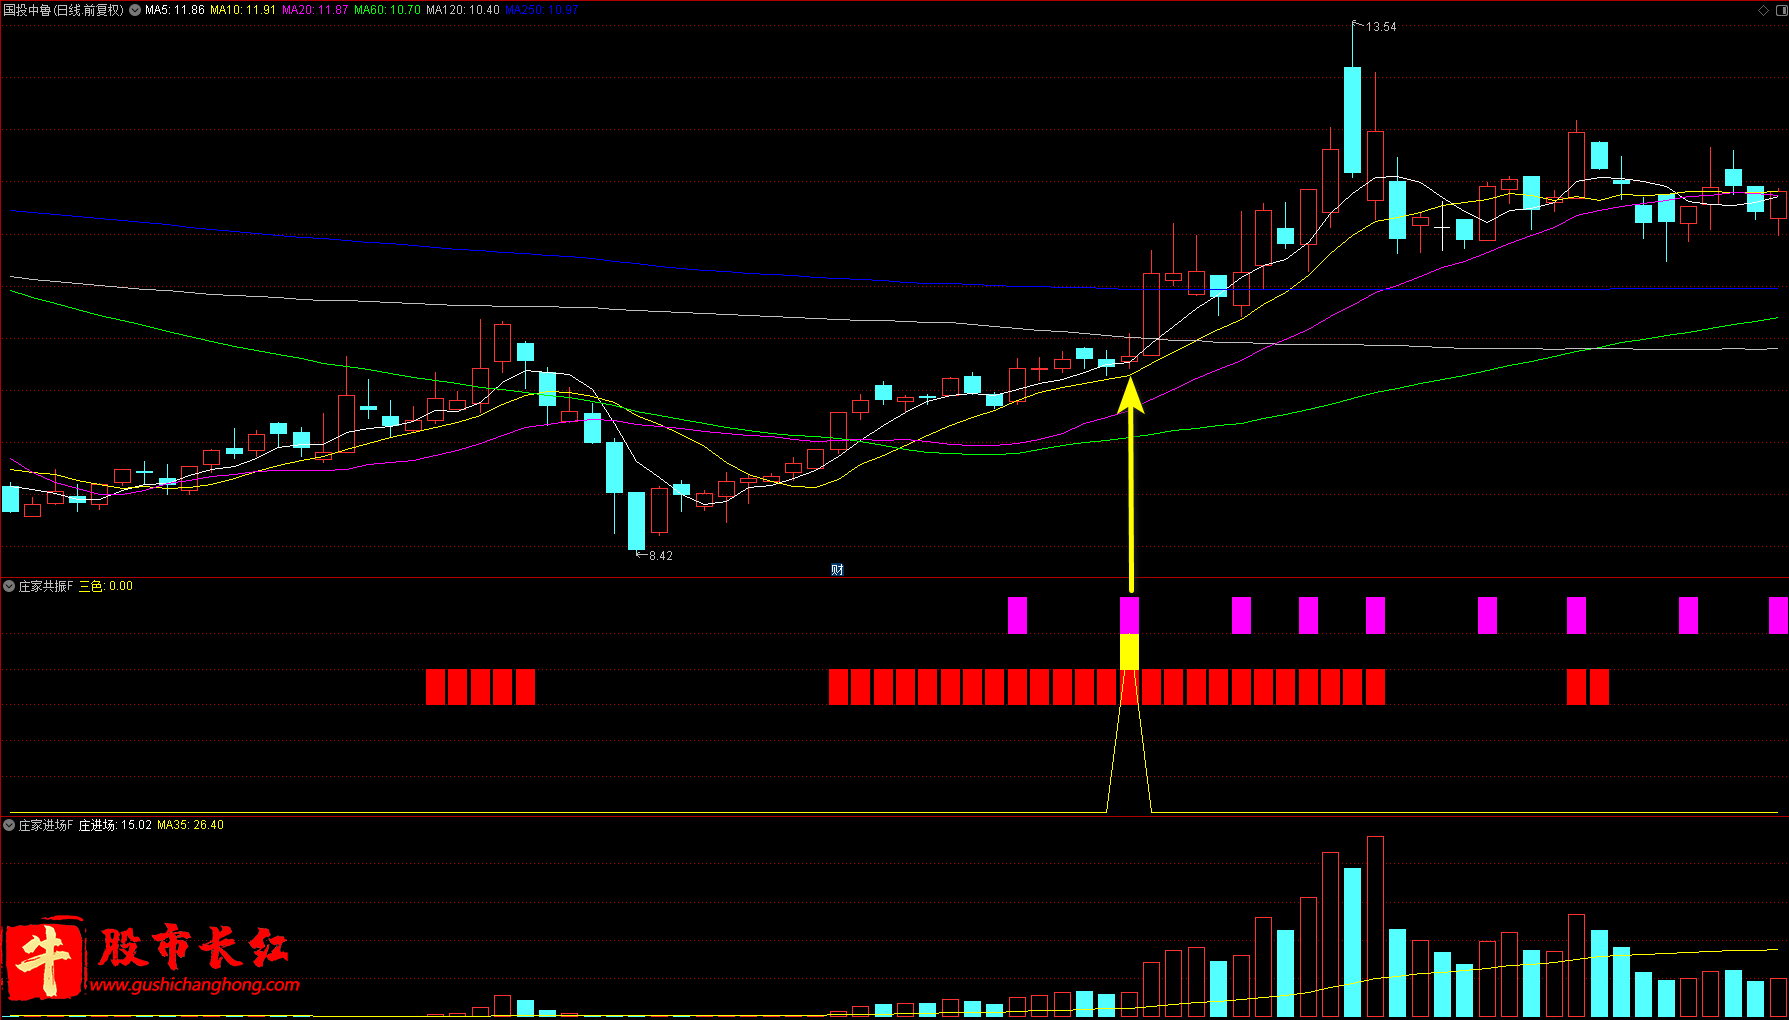
Task: Click the 庄进场: 15.02 value
Action: tap(115, 825)
